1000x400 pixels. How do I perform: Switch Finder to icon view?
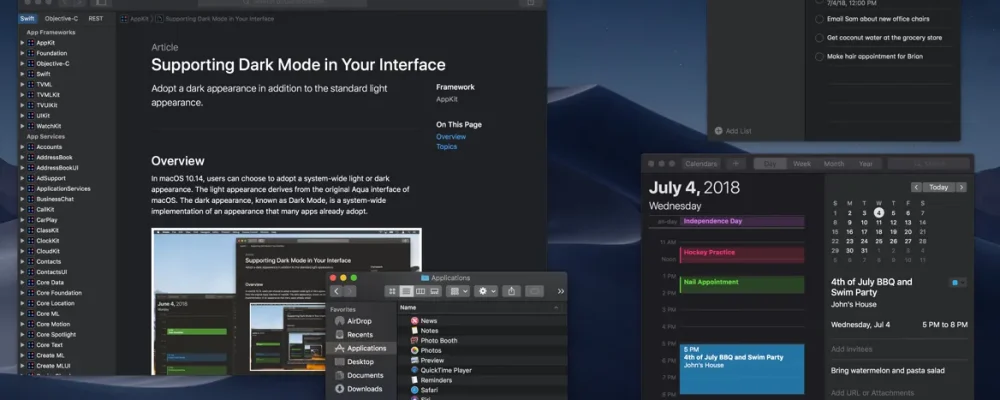click(x=392, y=291)
